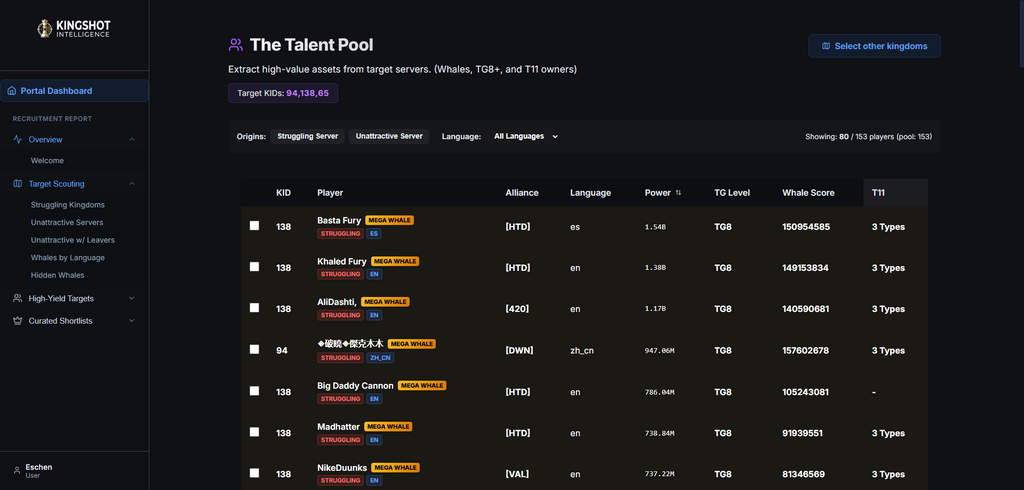Viewport: 1024px width, 490px height.
Task: Click the people icon beside High-Yield Targets
Action: pos(18,298)
